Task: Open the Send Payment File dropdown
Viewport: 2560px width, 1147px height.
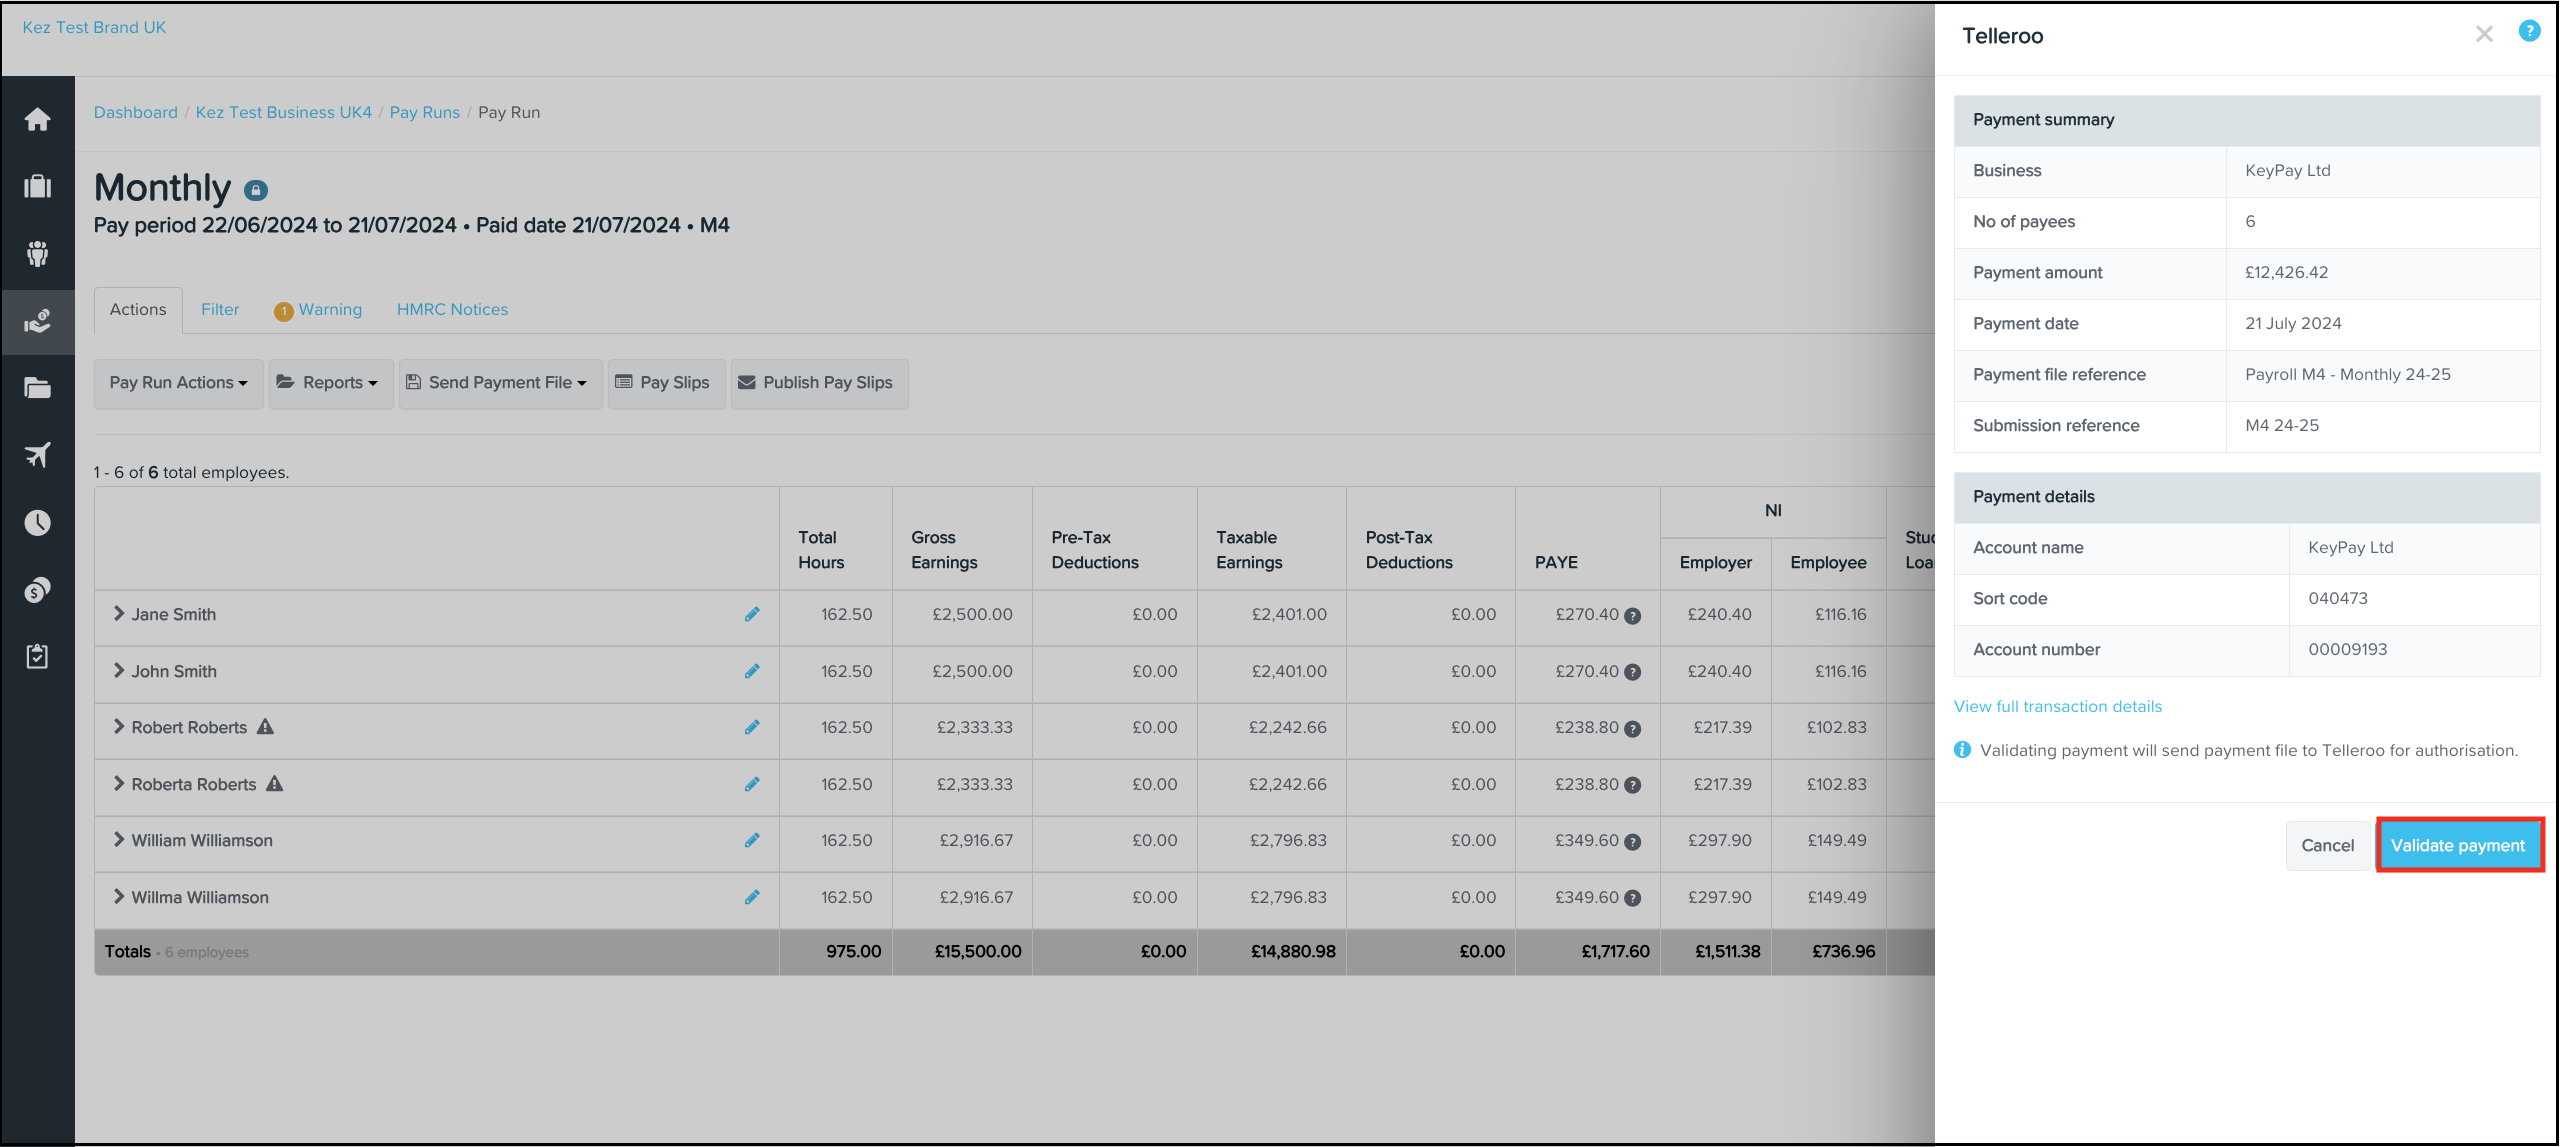Action: pos(500,383)
